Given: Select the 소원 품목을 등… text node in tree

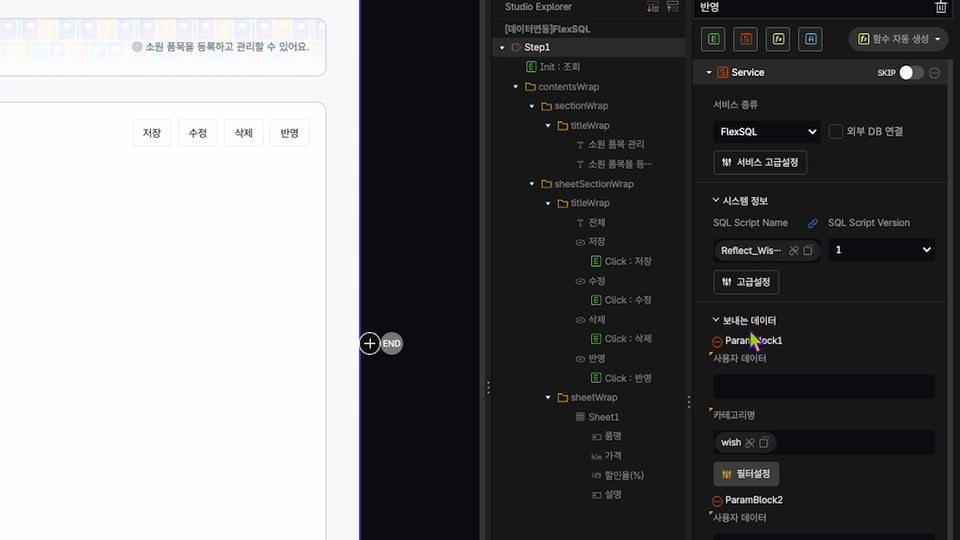Looking at the screenshot, I should [x=614, y=164].
